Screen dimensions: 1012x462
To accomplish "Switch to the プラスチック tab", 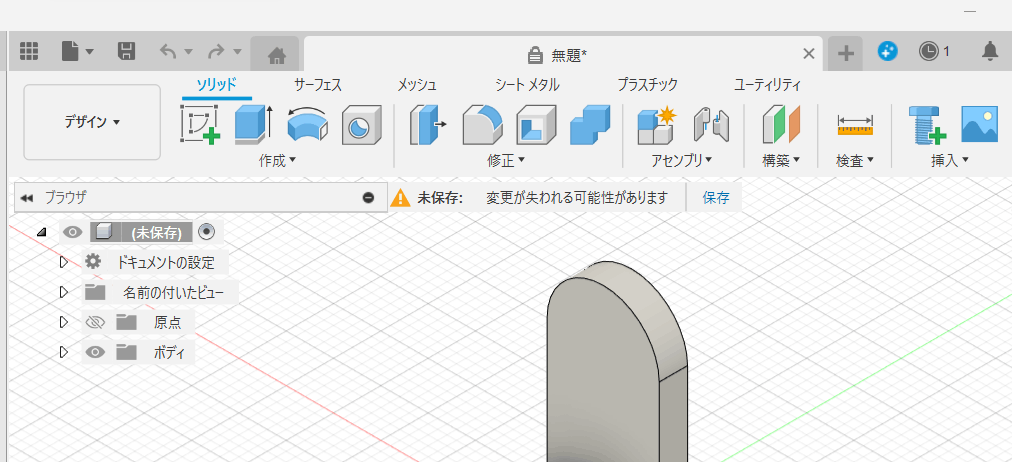I will pos(647,85).
